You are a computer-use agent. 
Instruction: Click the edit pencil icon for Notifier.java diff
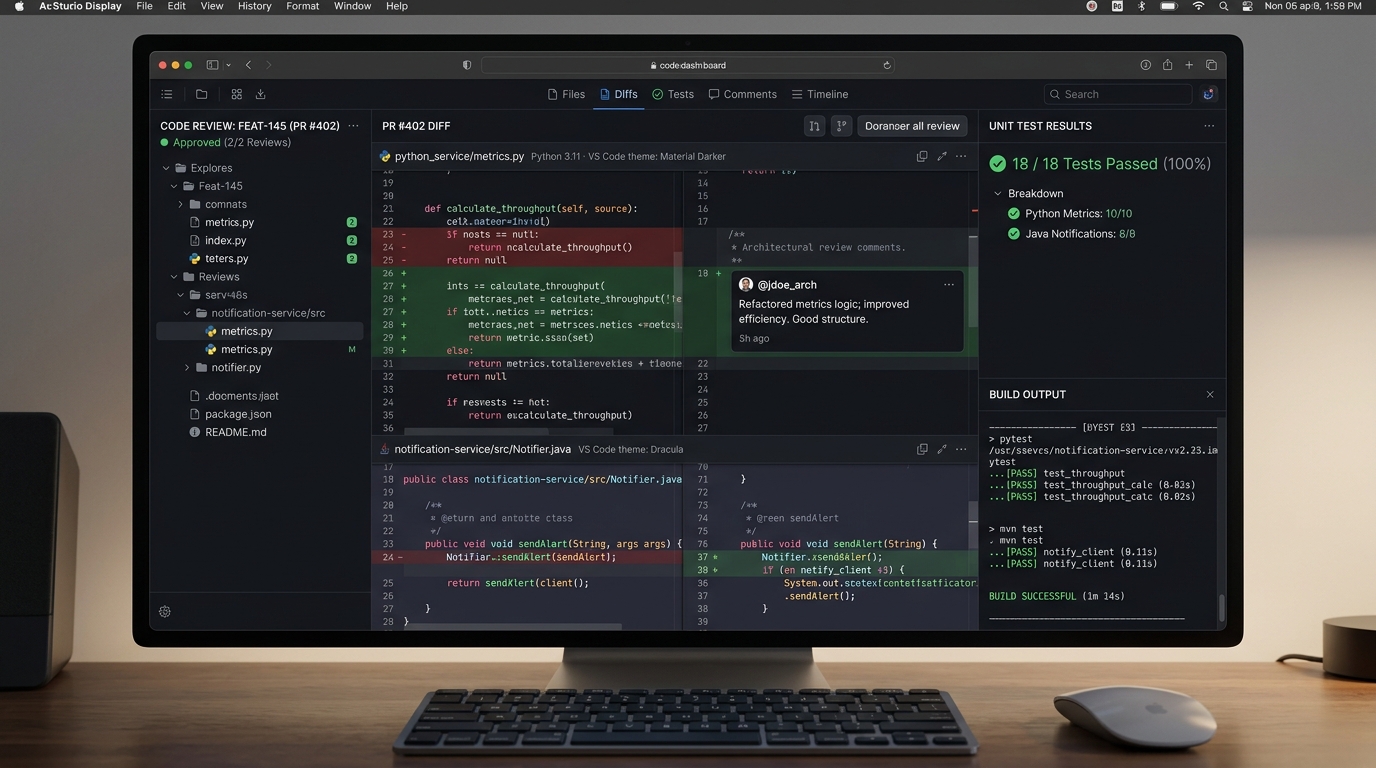[942, 449]
